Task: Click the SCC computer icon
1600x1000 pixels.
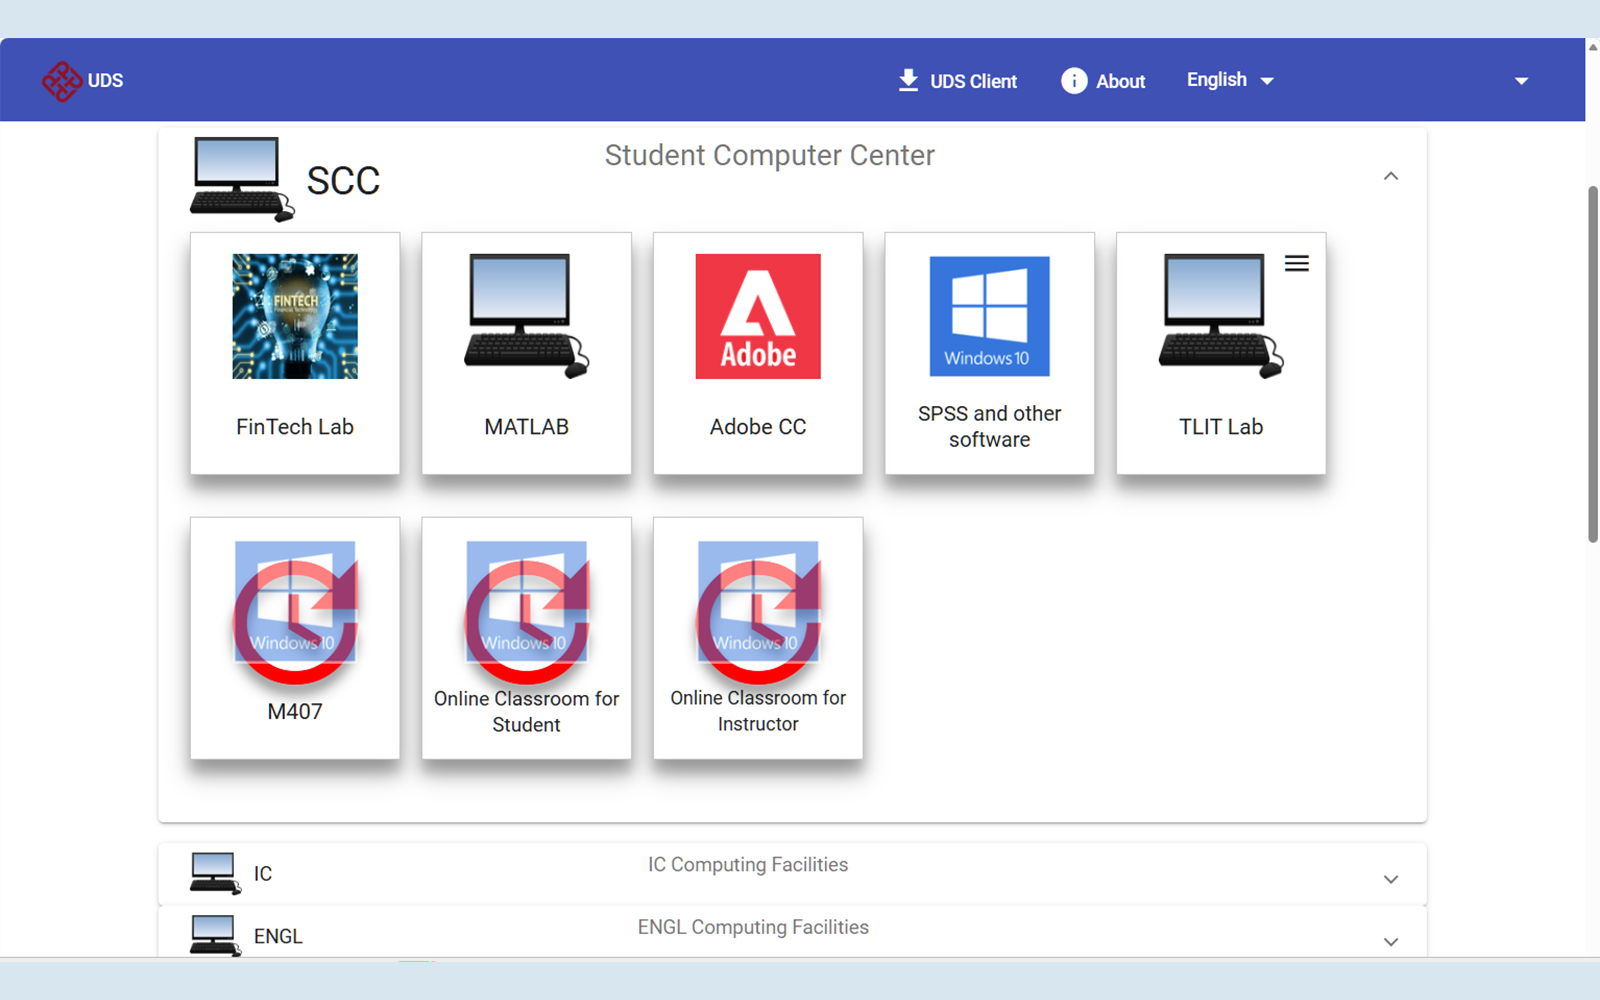Action: (x=242, y=179)
